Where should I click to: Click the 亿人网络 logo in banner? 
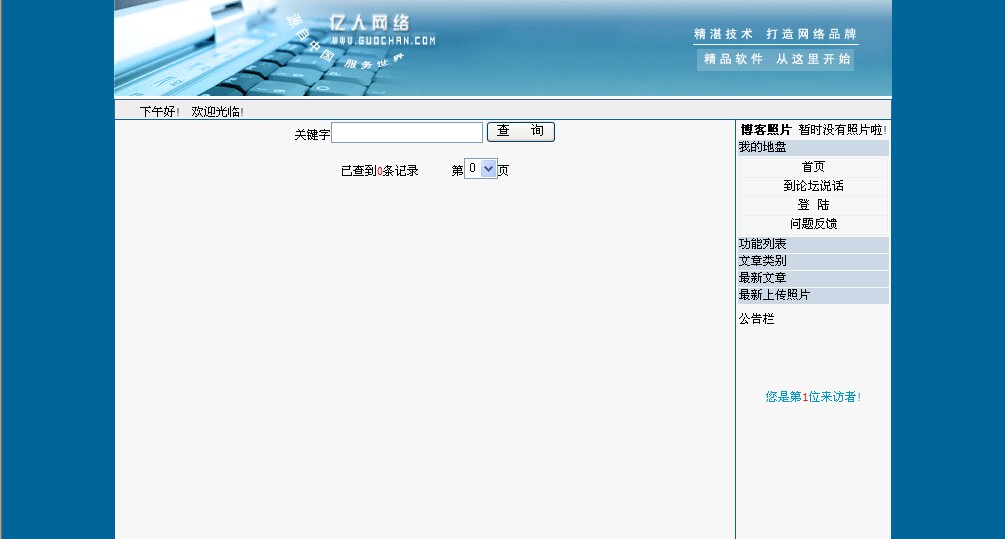(x=370, y=22)
